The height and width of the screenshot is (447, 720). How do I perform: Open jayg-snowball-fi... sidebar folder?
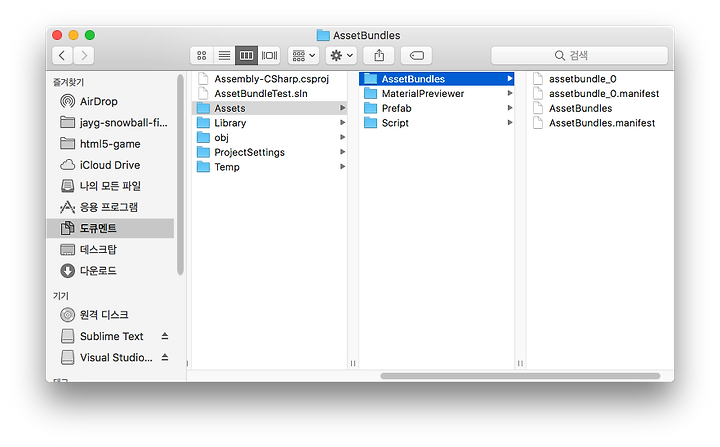110,122
